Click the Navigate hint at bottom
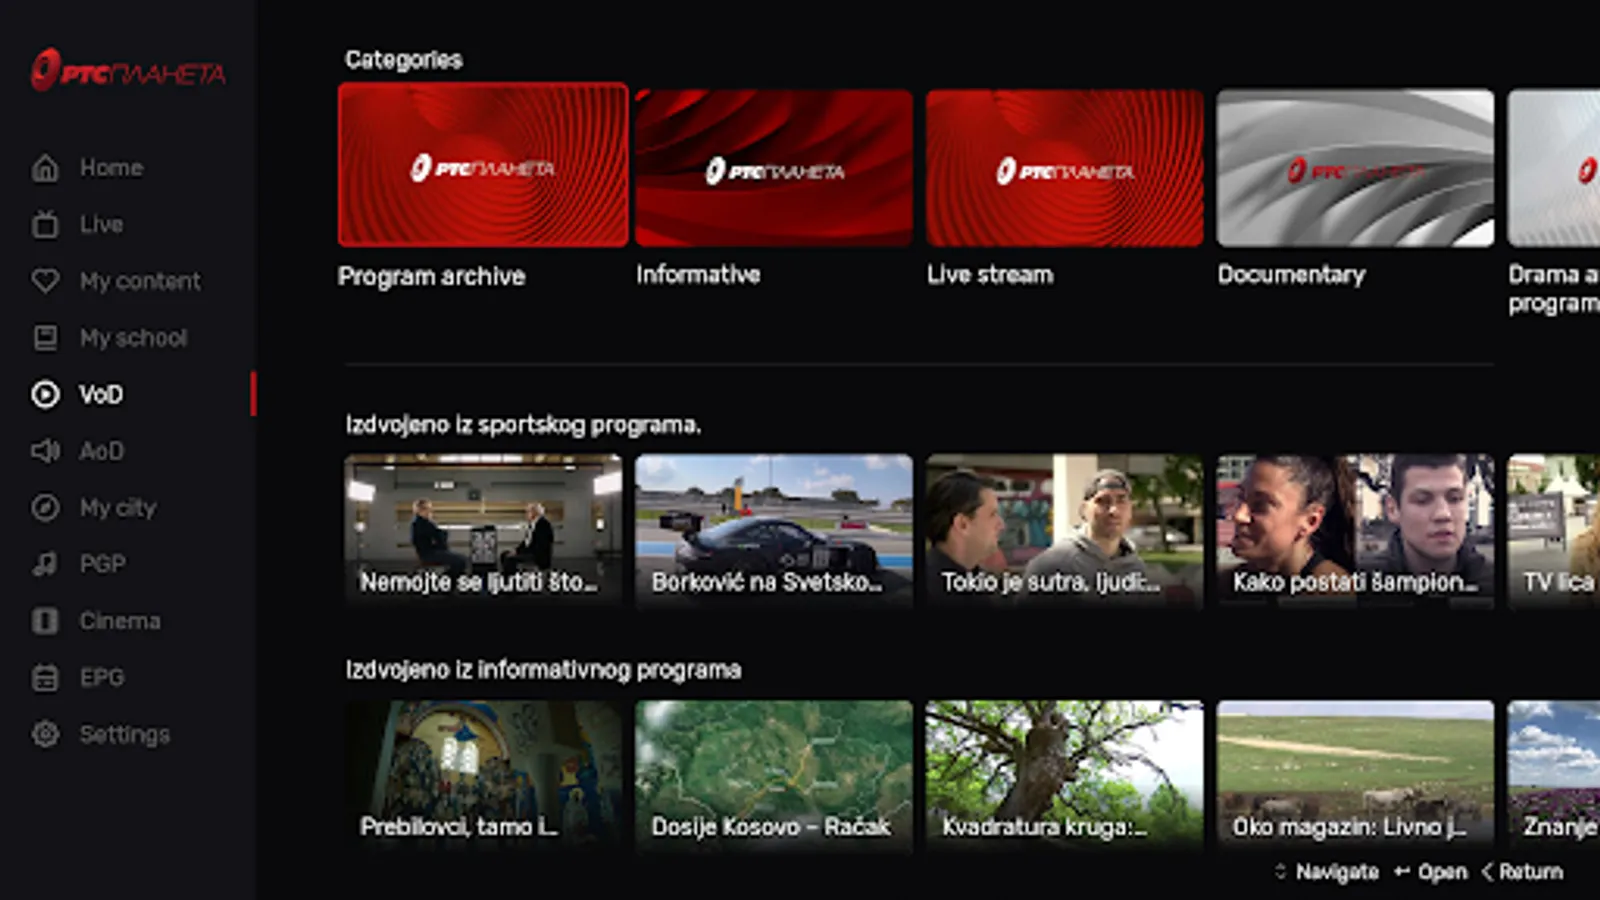 click(1326, 872)
